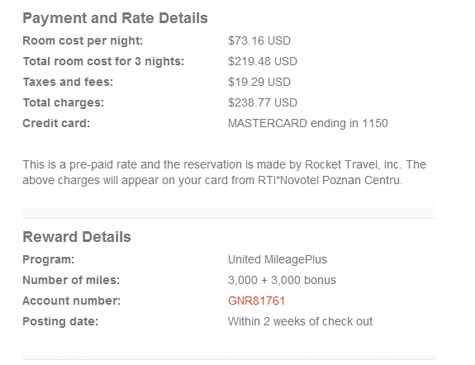Click the Total room cost for 3 nights label

click(x=103, y=61)
